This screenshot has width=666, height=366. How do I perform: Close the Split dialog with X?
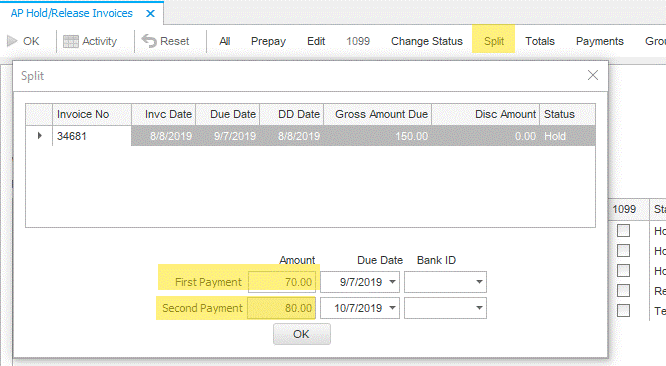pos(593,75)
